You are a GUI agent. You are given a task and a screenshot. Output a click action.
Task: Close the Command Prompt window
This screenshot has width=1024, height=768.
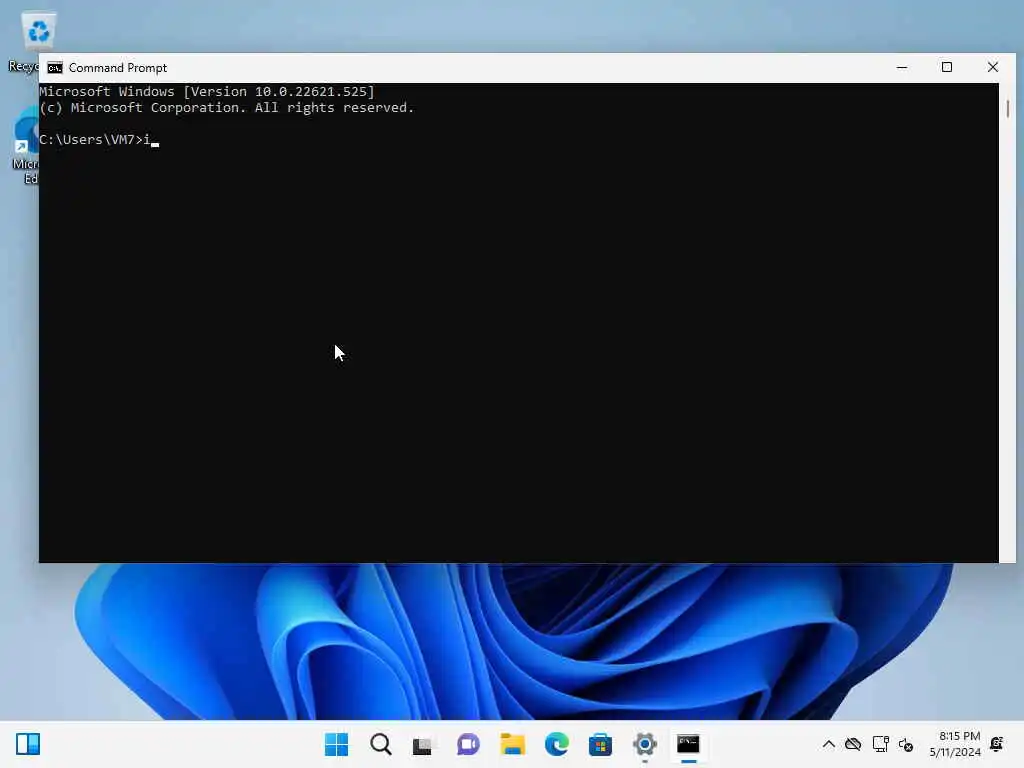point(993,67)
